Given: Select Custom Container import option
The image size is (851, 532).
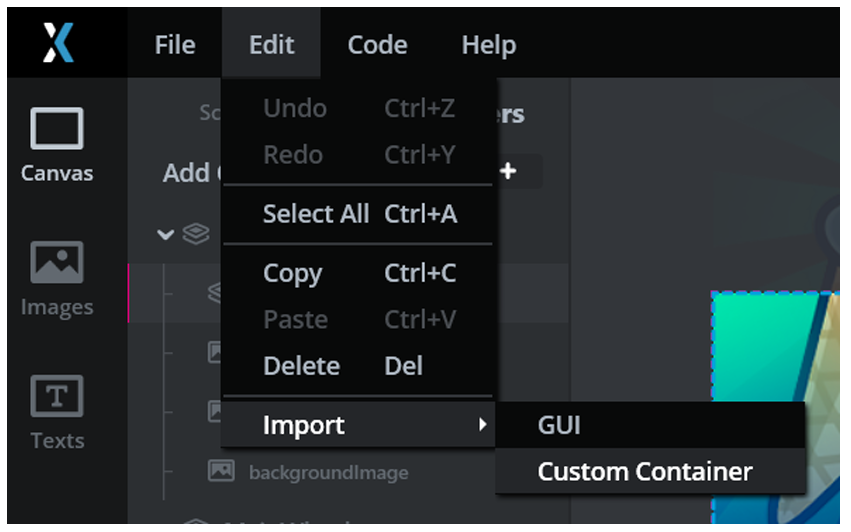Looking at the screenshot, I should click(644, 471).
